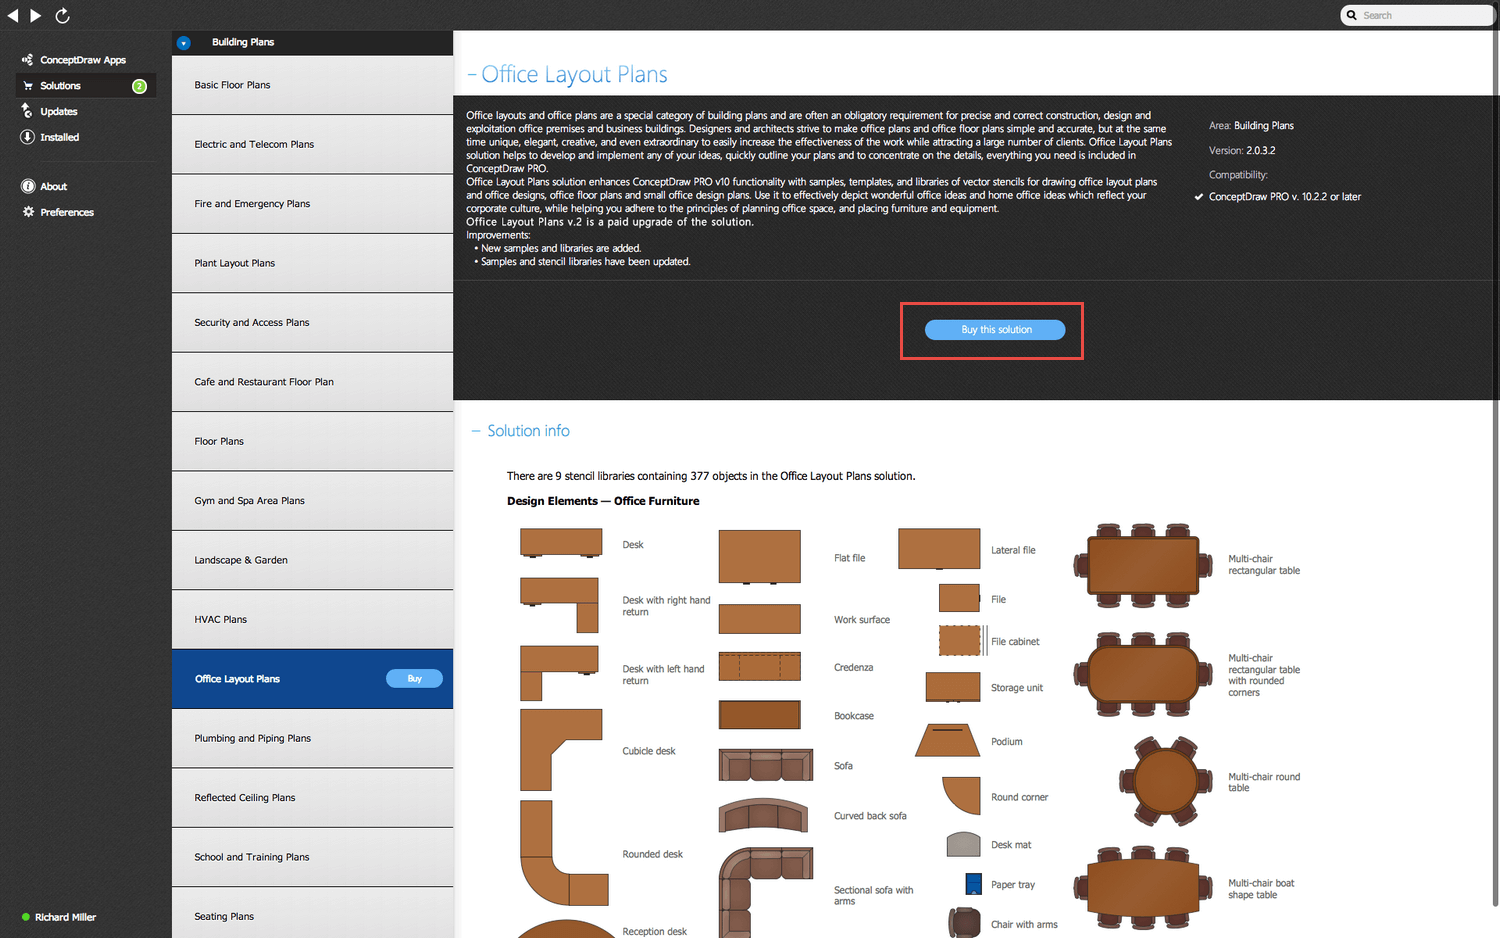1500x938 pixels.
Task: Select Cafe and Restaurant Floor Plan
Action: coord(312,382)
